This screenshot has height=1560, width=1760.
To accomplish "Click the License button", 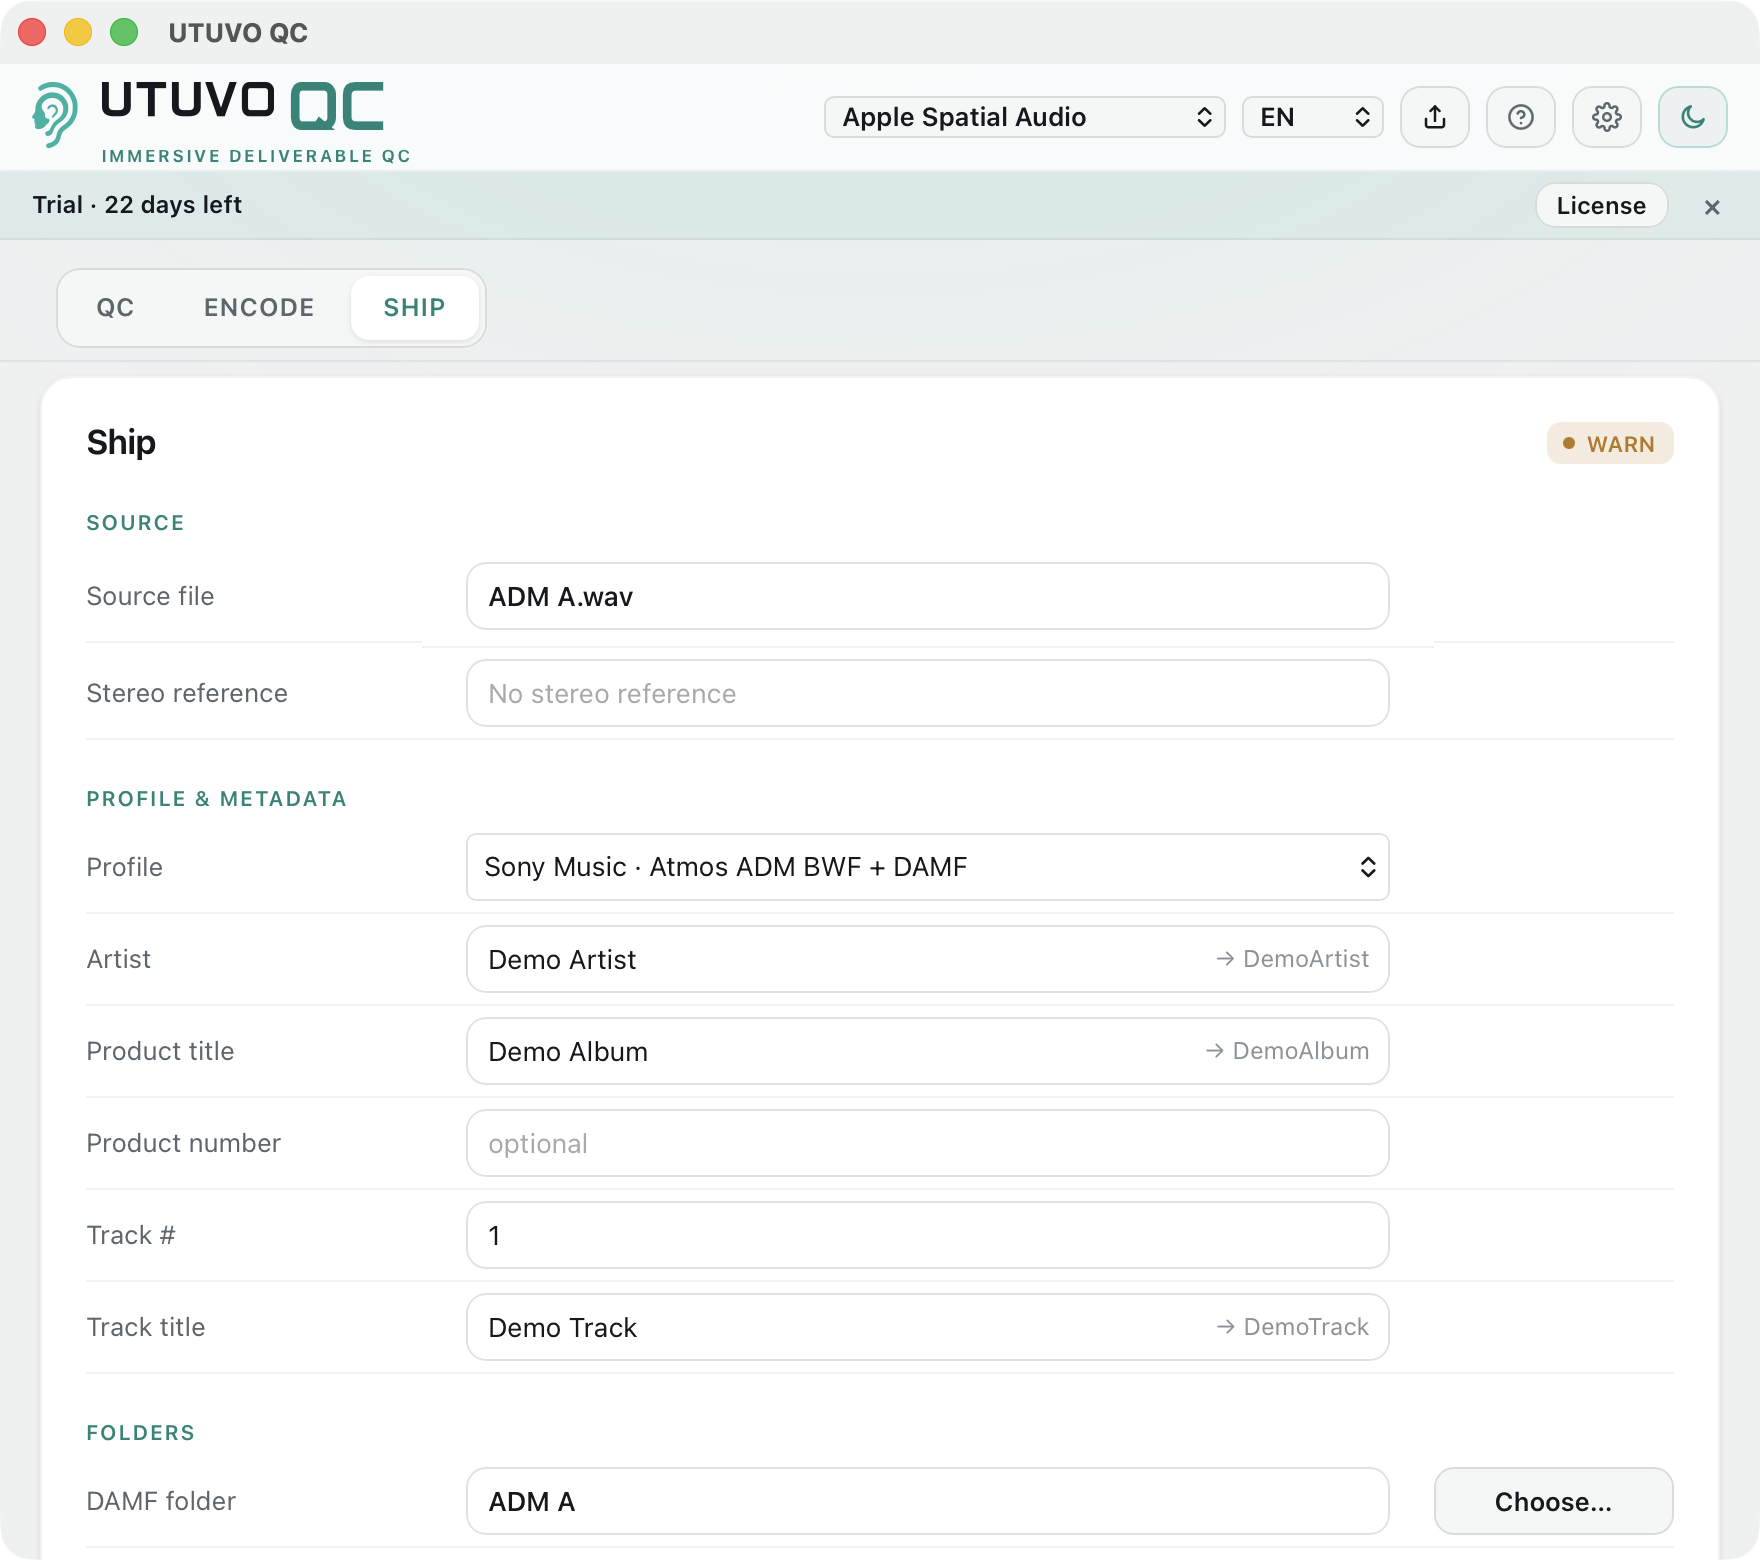I will (x=1601, y=205).
